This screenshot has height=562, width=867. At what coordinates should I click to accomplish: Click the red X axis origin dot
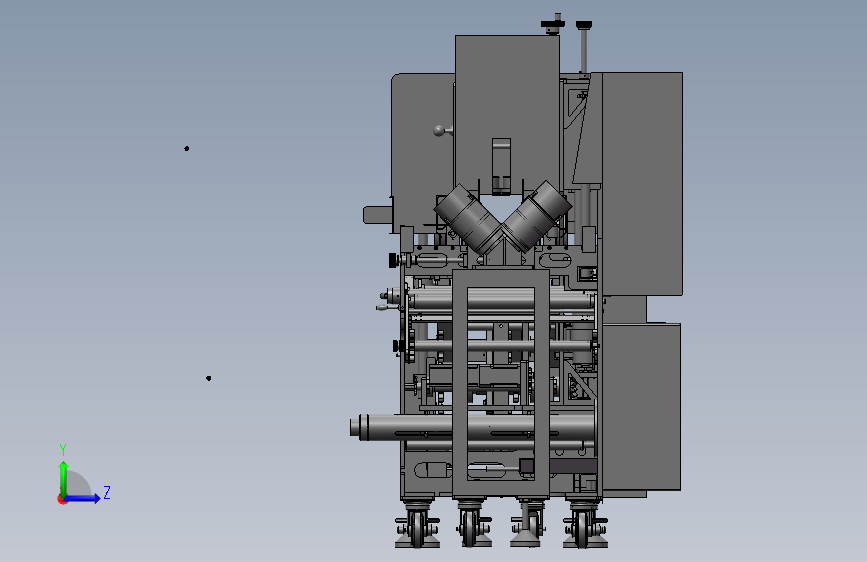(x=62, y=499)
